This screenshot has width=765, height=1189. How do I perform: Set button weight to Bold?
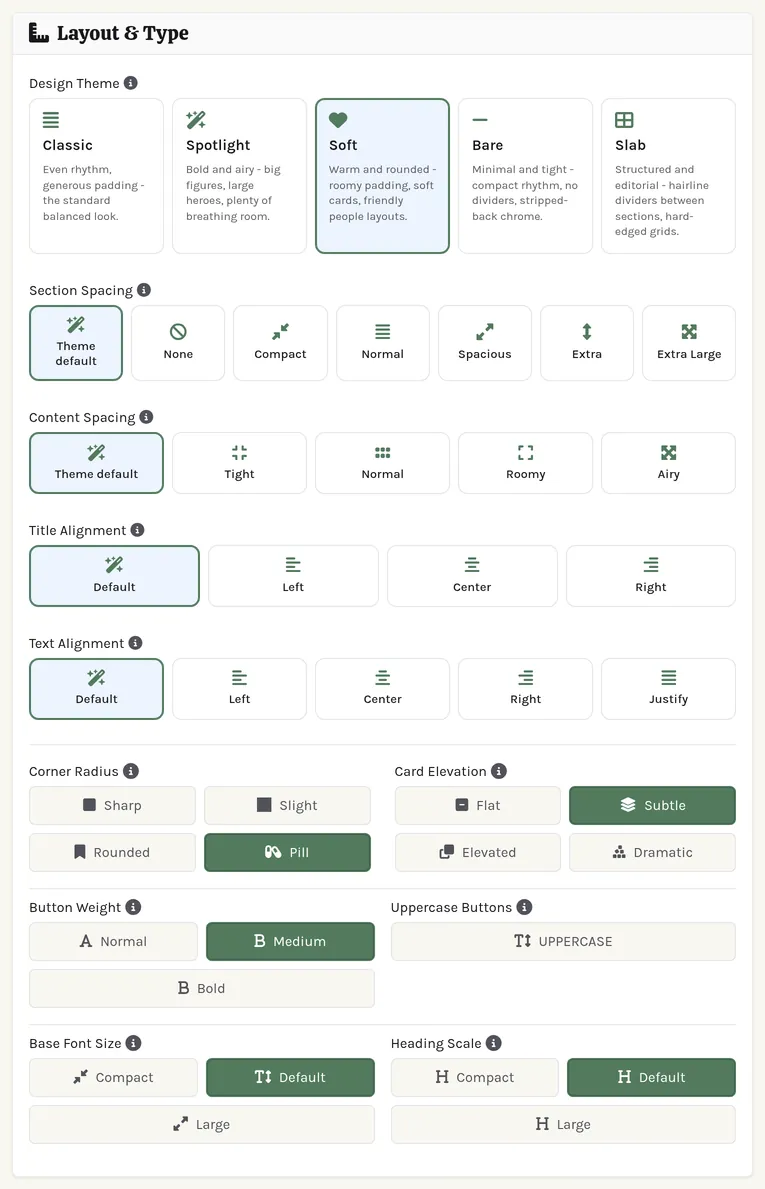(x=202, y=988)
